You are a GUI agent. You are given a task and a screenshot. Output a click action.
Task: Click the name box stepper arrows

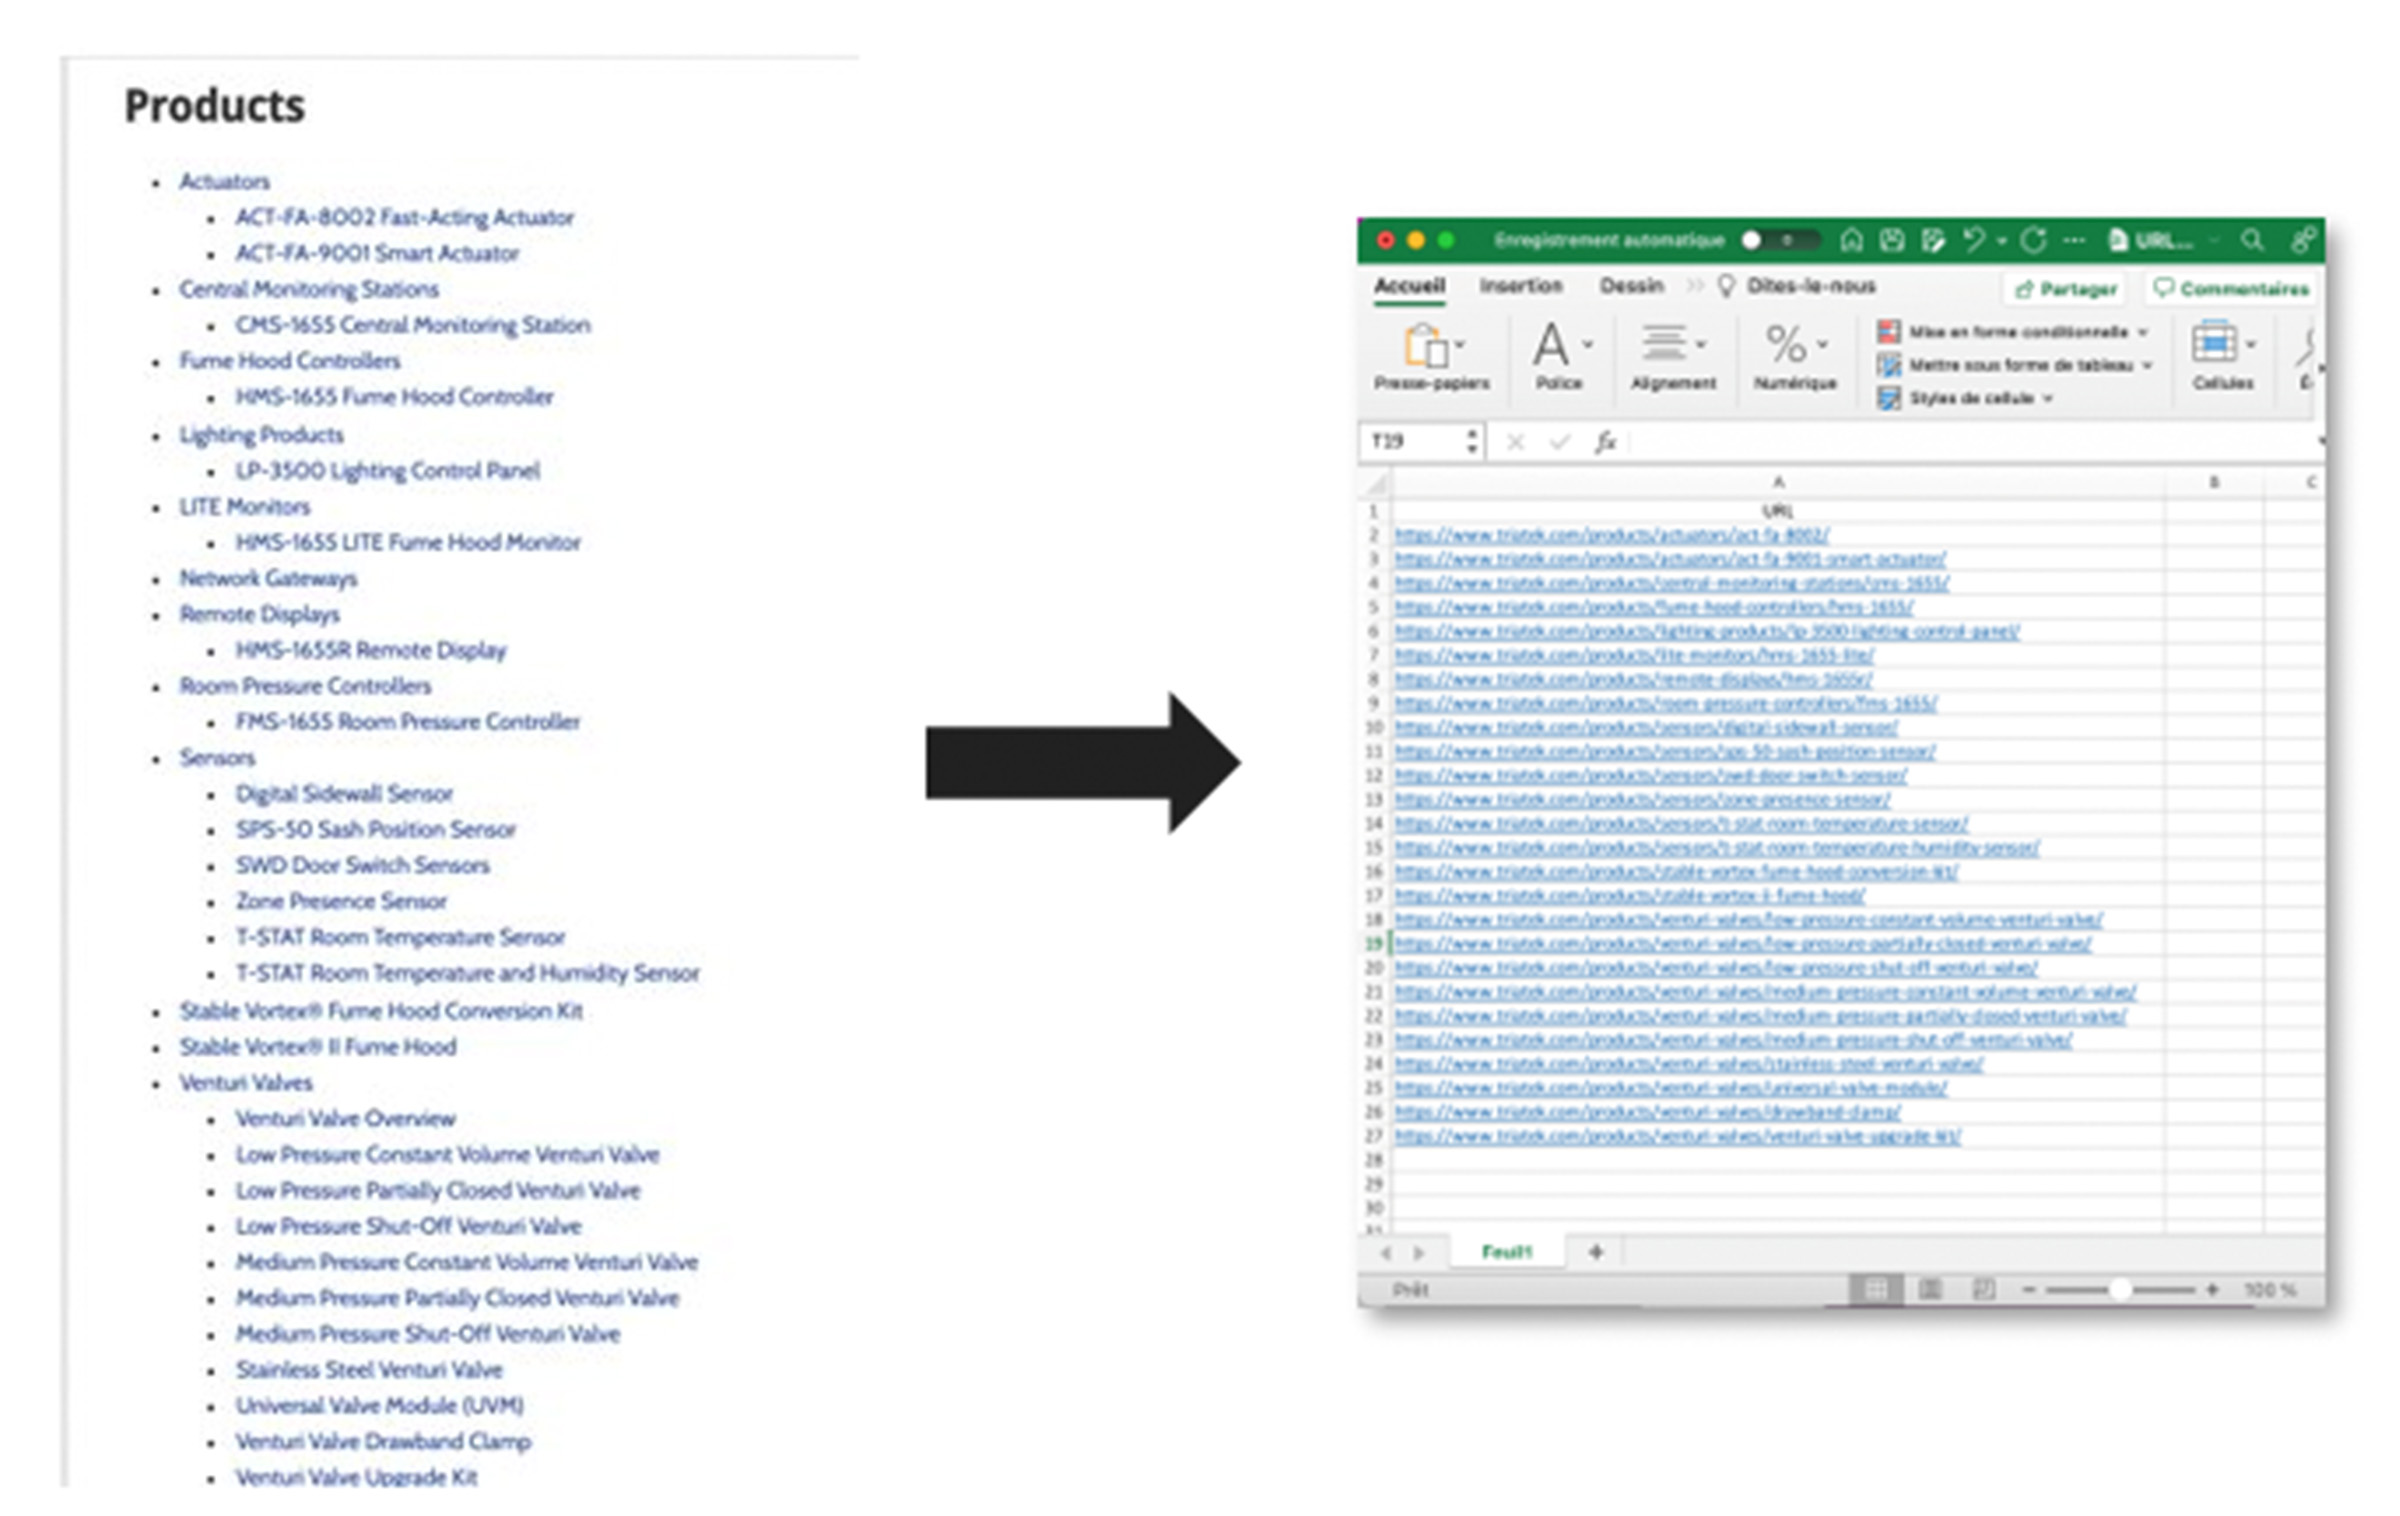(1472, 441)
